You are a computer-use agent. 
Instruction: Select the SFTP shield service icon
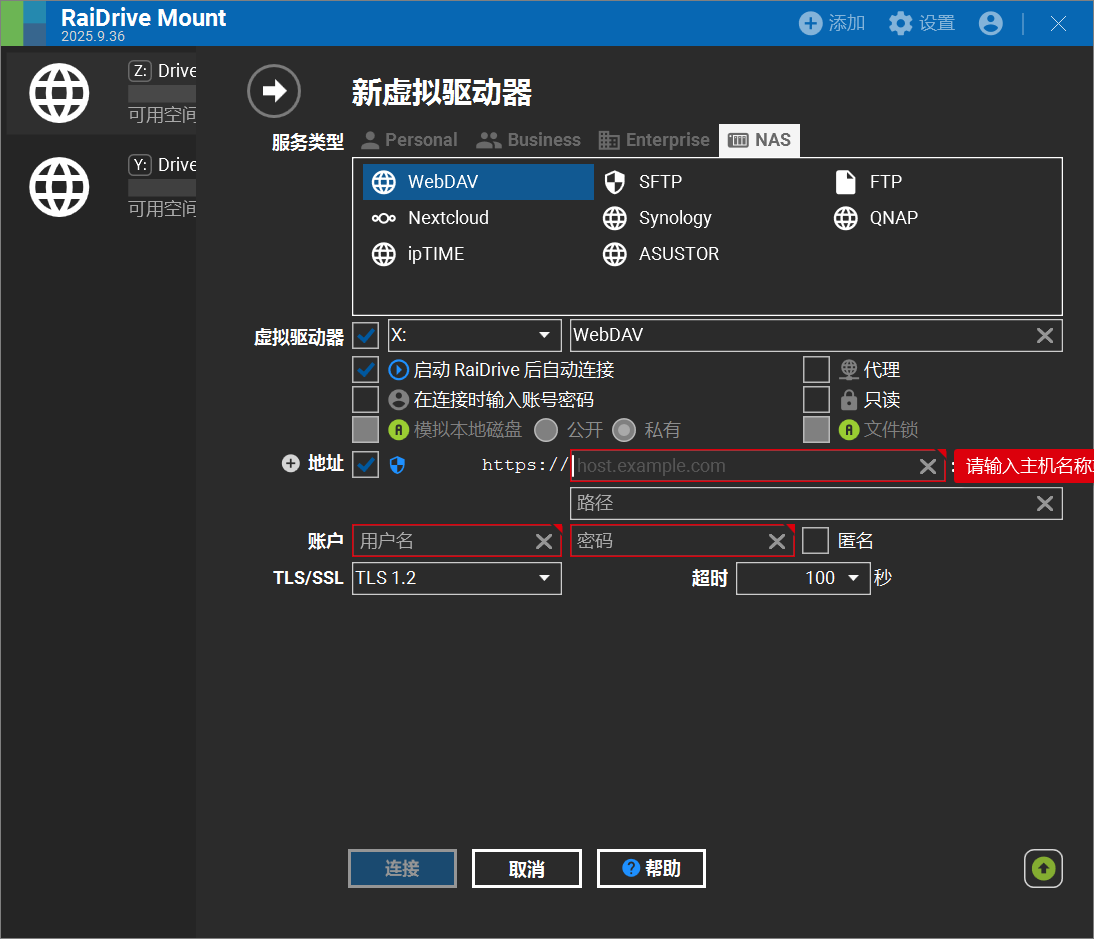[615, 182]
